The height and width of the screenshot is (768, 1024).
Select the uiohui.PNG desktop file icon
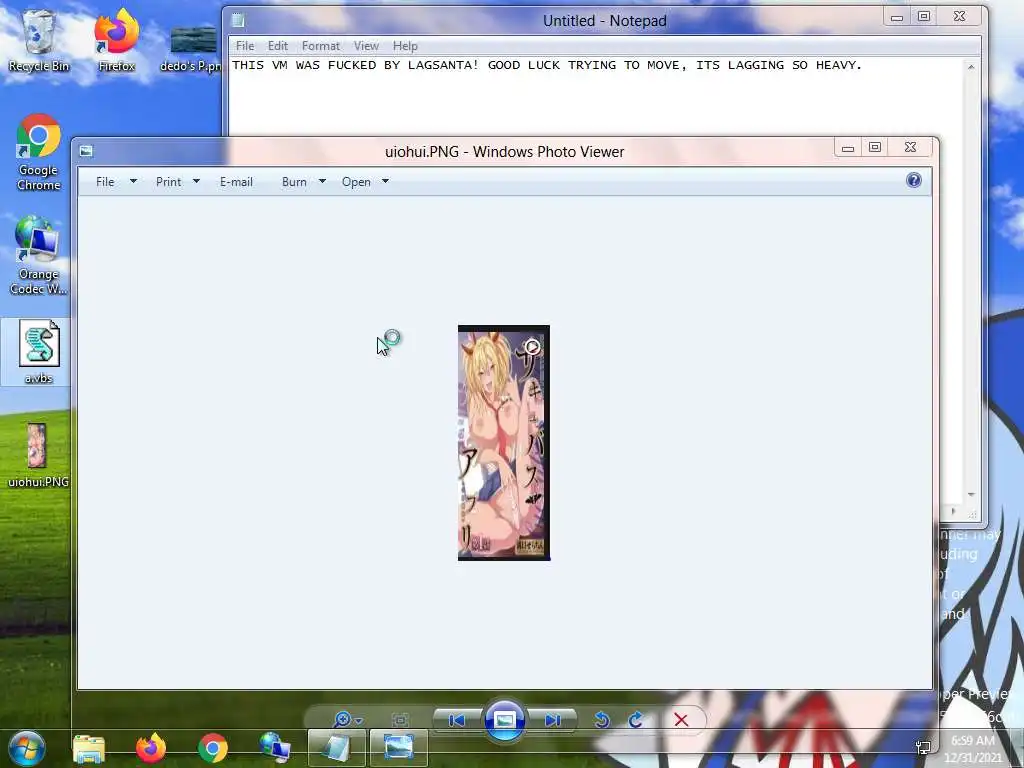point(39,455)
